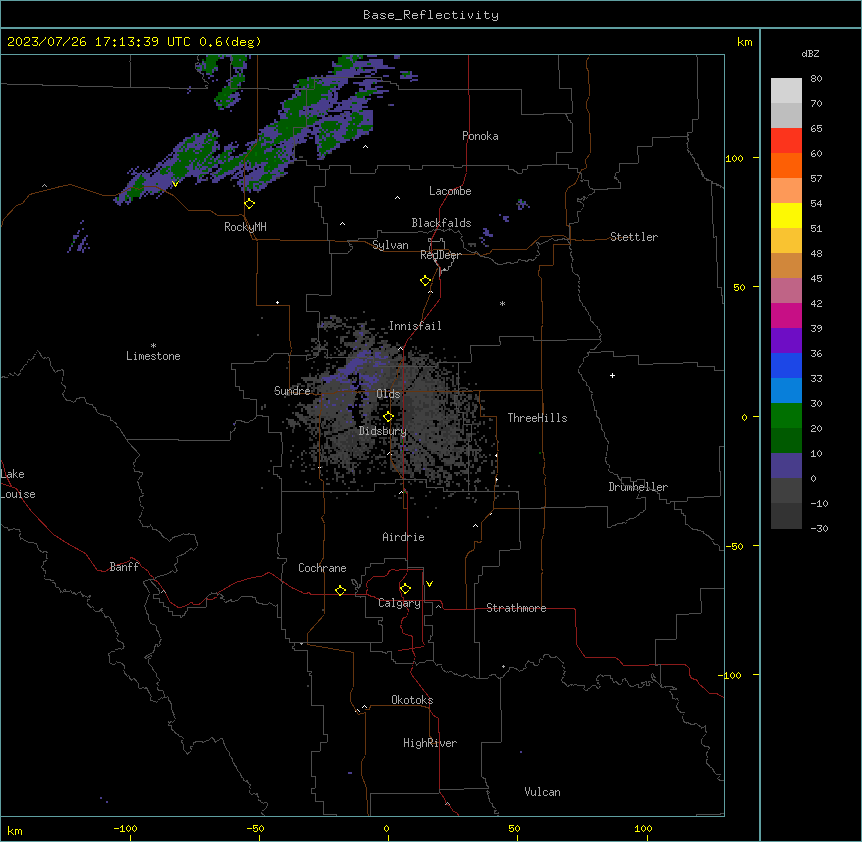Click the RockyMH label
862x842 pixels.
click(245, 227)
